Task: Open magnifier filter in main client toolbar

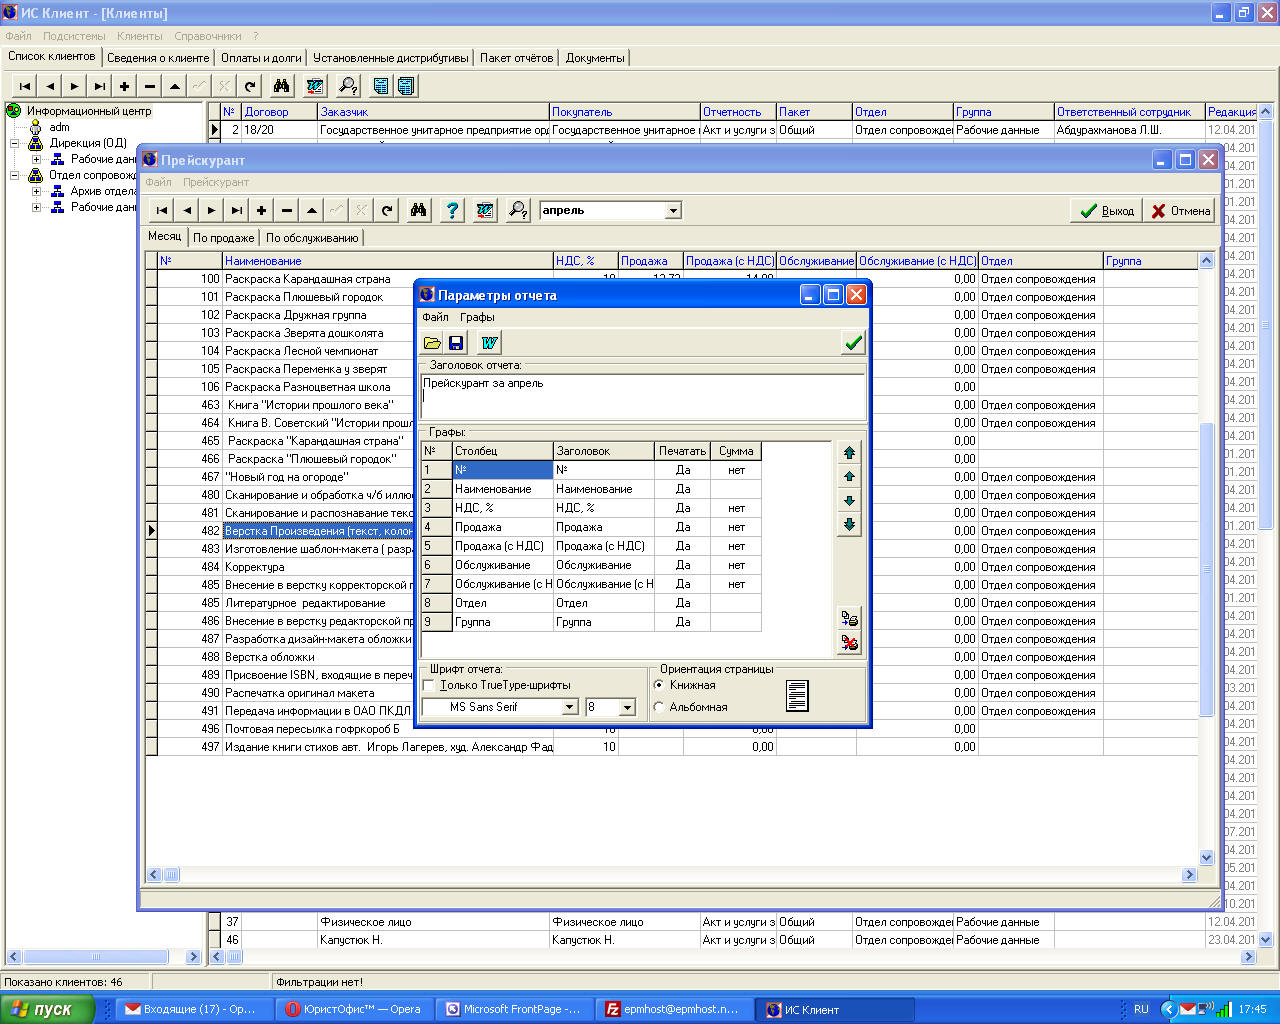Action: pyautogui.click(x=348, y=86)
